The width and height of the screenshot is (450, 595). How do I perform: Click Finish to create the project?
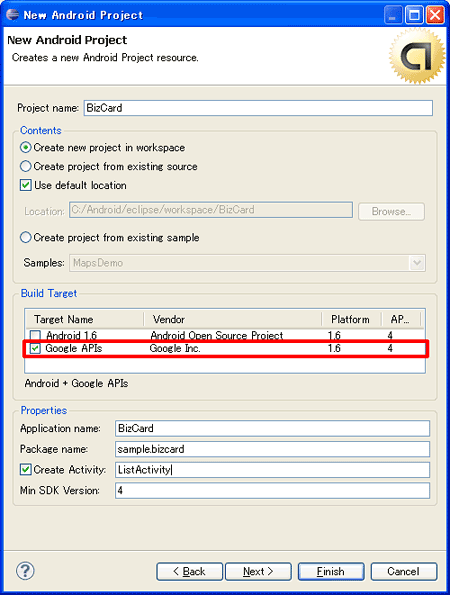[331, 571]
